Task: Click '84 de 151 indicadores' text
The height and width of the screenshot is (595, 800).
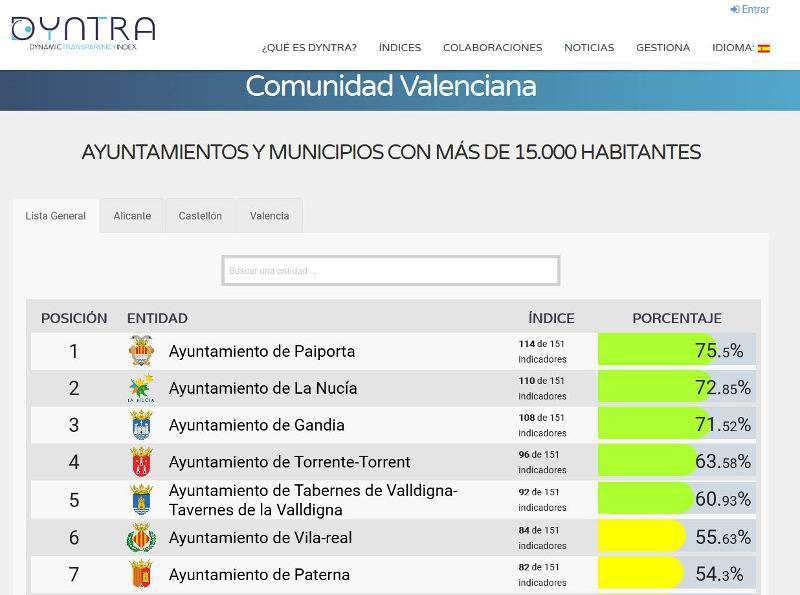Action: [x=542, y=537]
